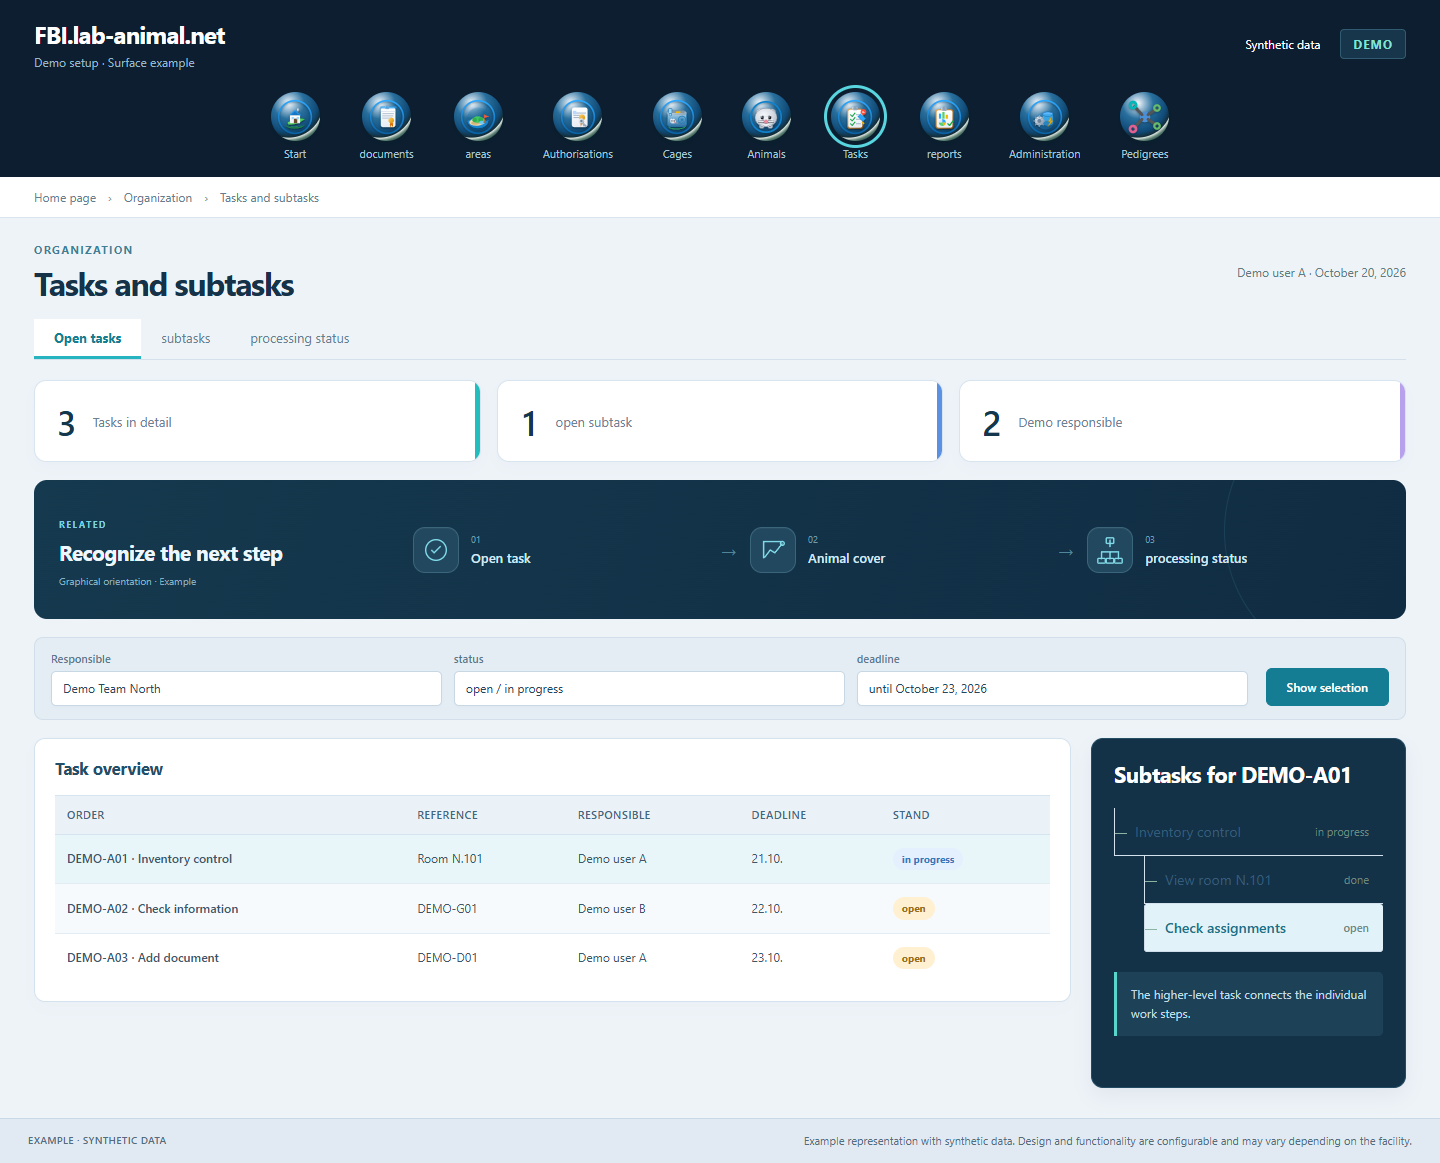This screenshot has height=1163, width=1440.
Task: Click the Room N.101 reference cell
Action: tap(450, 859)
